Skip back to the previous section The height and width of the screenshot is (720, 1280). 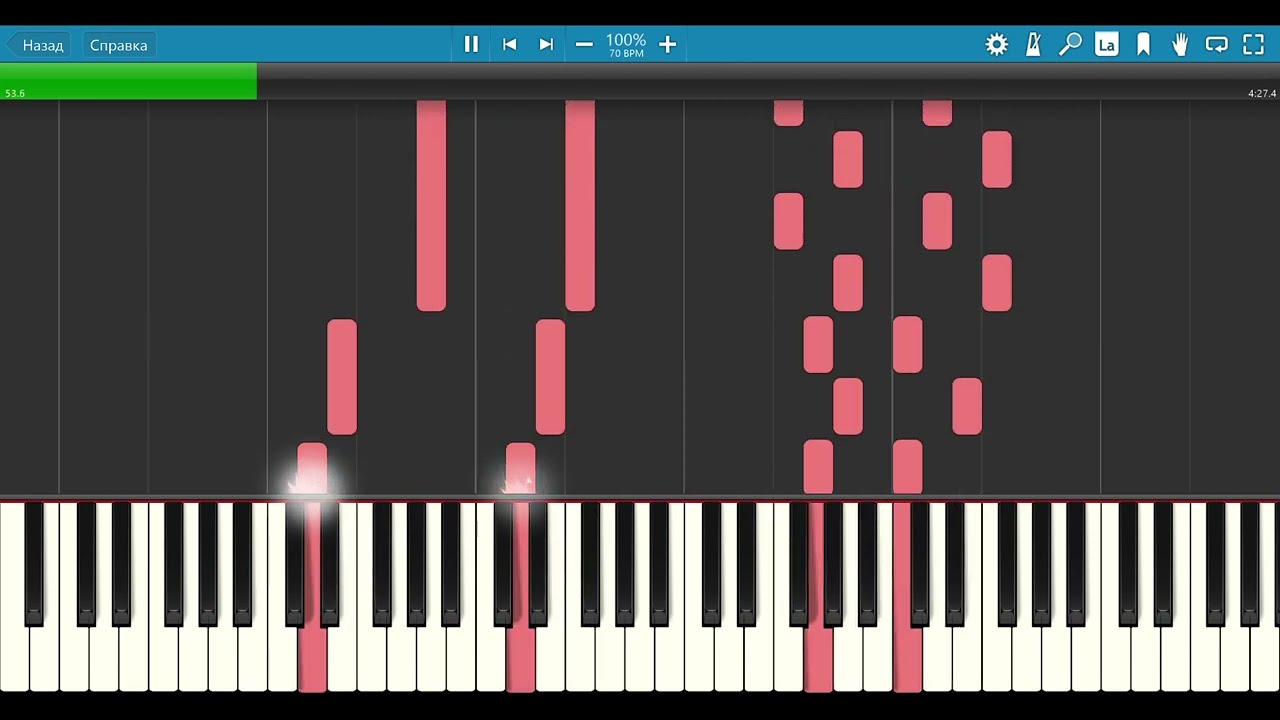tap(509, 44)
